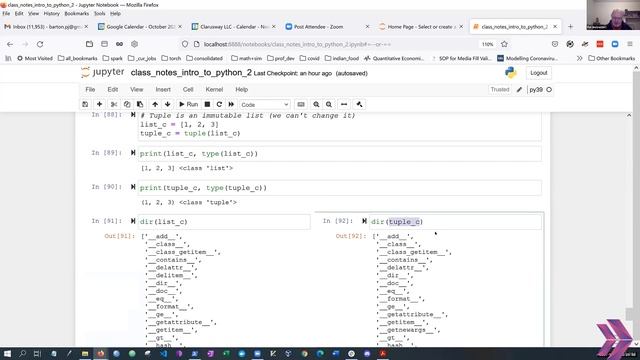Open the torch bookmark folder
Screen dimensions: 640x360
tap(171, 58)
